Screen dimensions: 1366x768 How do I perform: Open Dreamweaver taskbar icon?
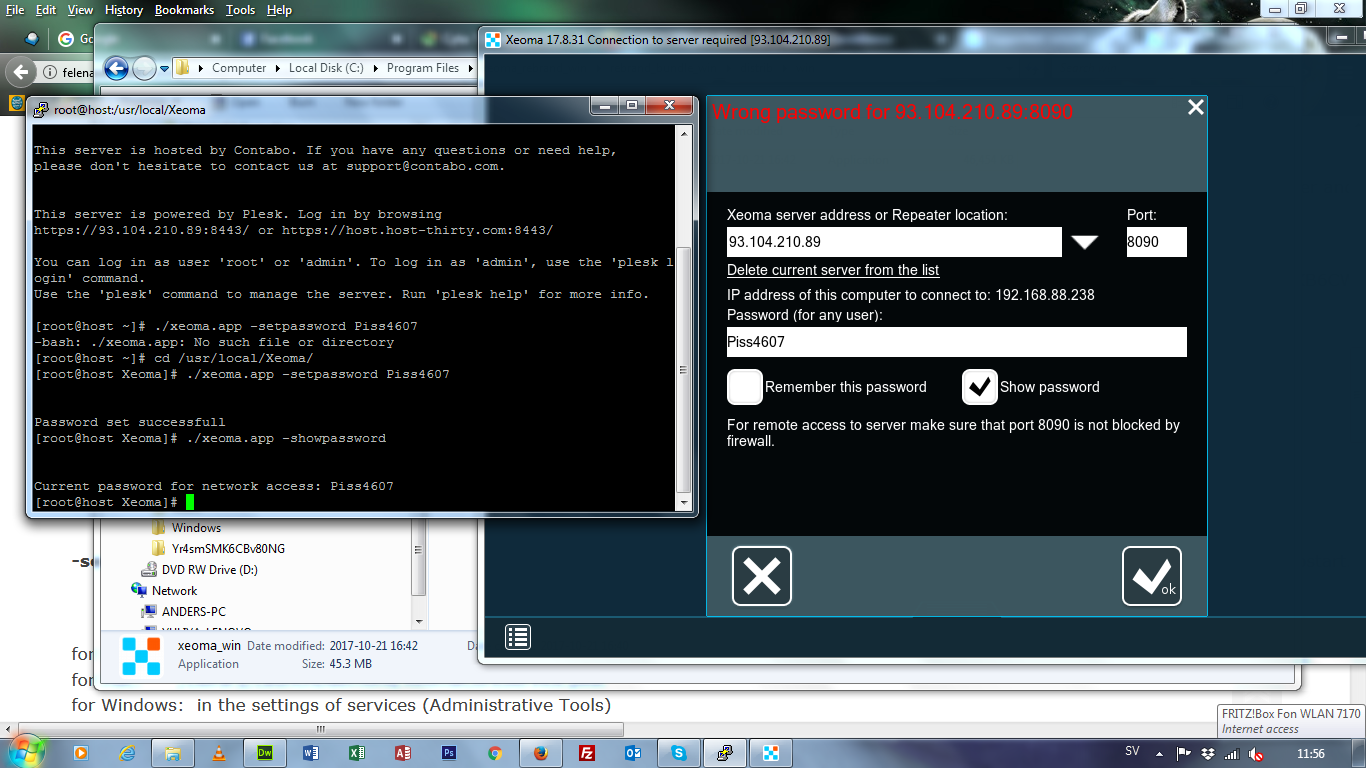[265, 753]
